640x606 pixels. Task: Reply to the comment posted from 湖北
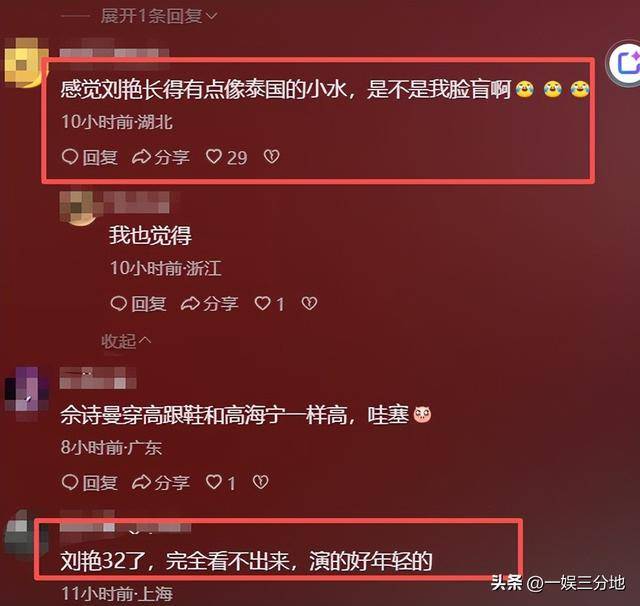point(90,157)
